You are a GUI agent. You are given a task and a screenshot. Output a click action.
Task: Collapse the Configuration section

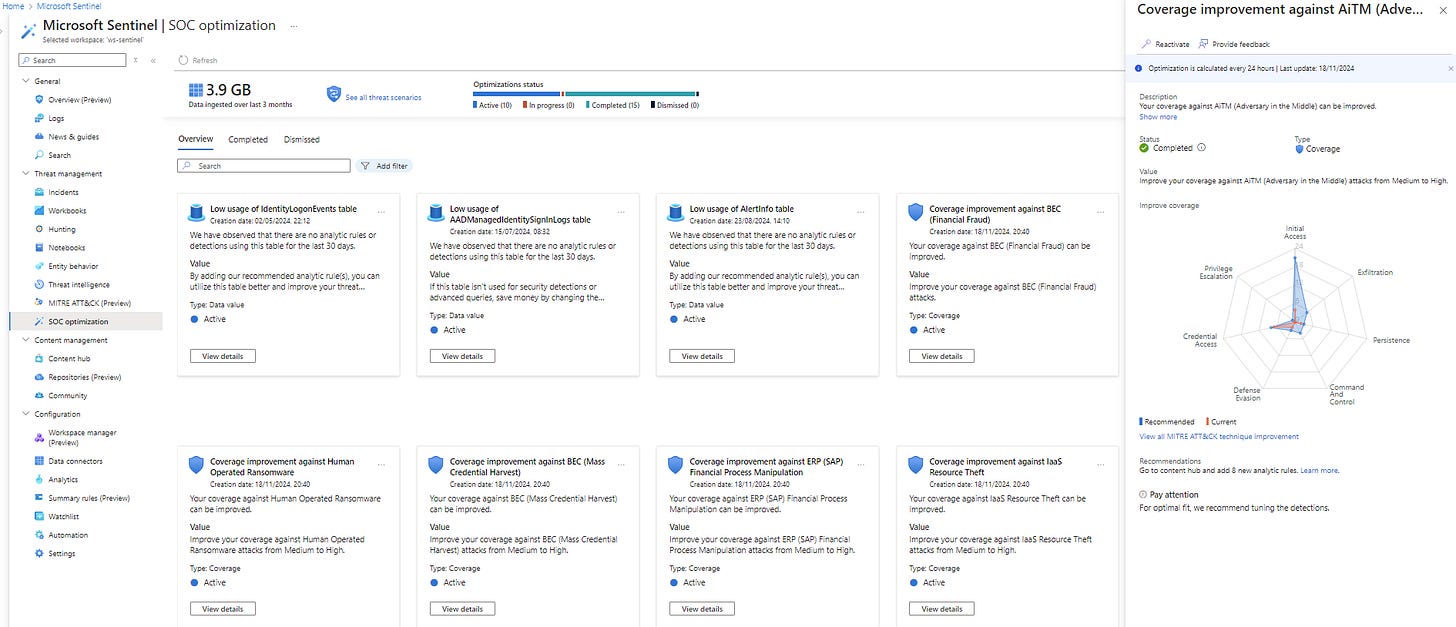pyautogui.click(x=26, y=414)
